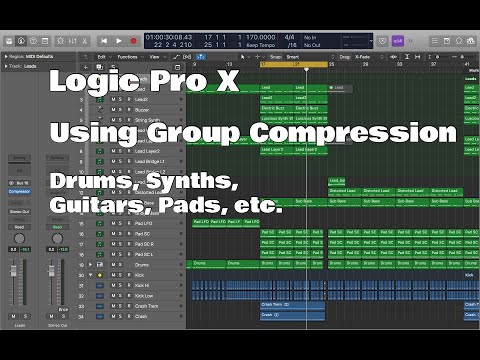Toggle the Inspector button in control bar

[x=21, y=41]
